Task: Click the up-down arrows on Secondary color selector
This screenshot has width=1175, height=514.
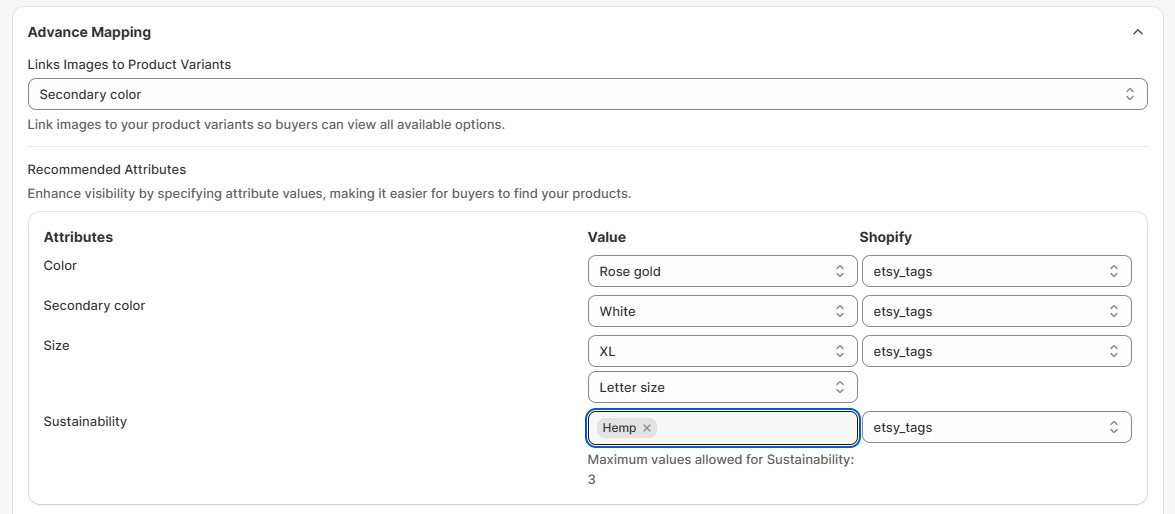Action: [1130, 94]
